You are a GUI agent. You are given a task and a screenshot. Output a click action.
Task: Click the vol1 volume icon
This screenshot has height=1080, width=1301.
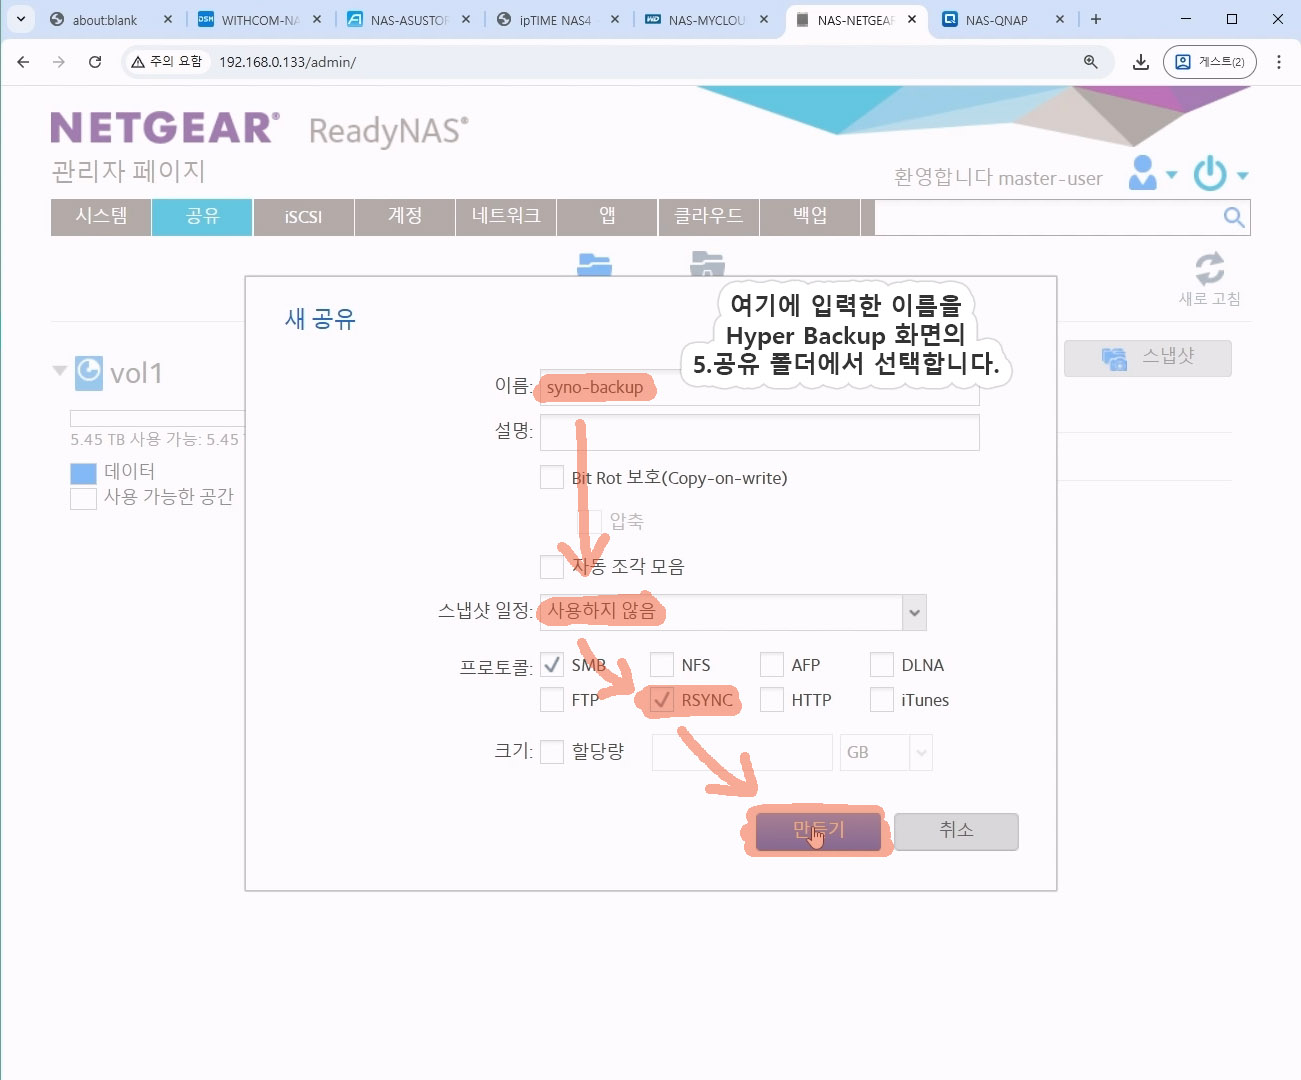[x=89, y=372]
